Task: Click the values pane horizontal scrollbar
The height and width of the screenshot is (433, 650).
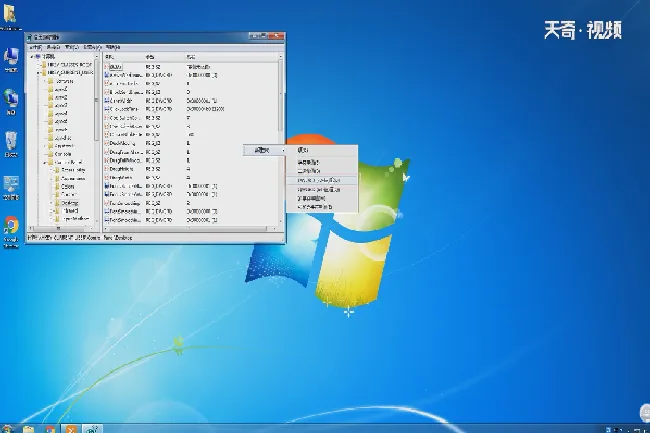Action: click(x=190, y=229)
